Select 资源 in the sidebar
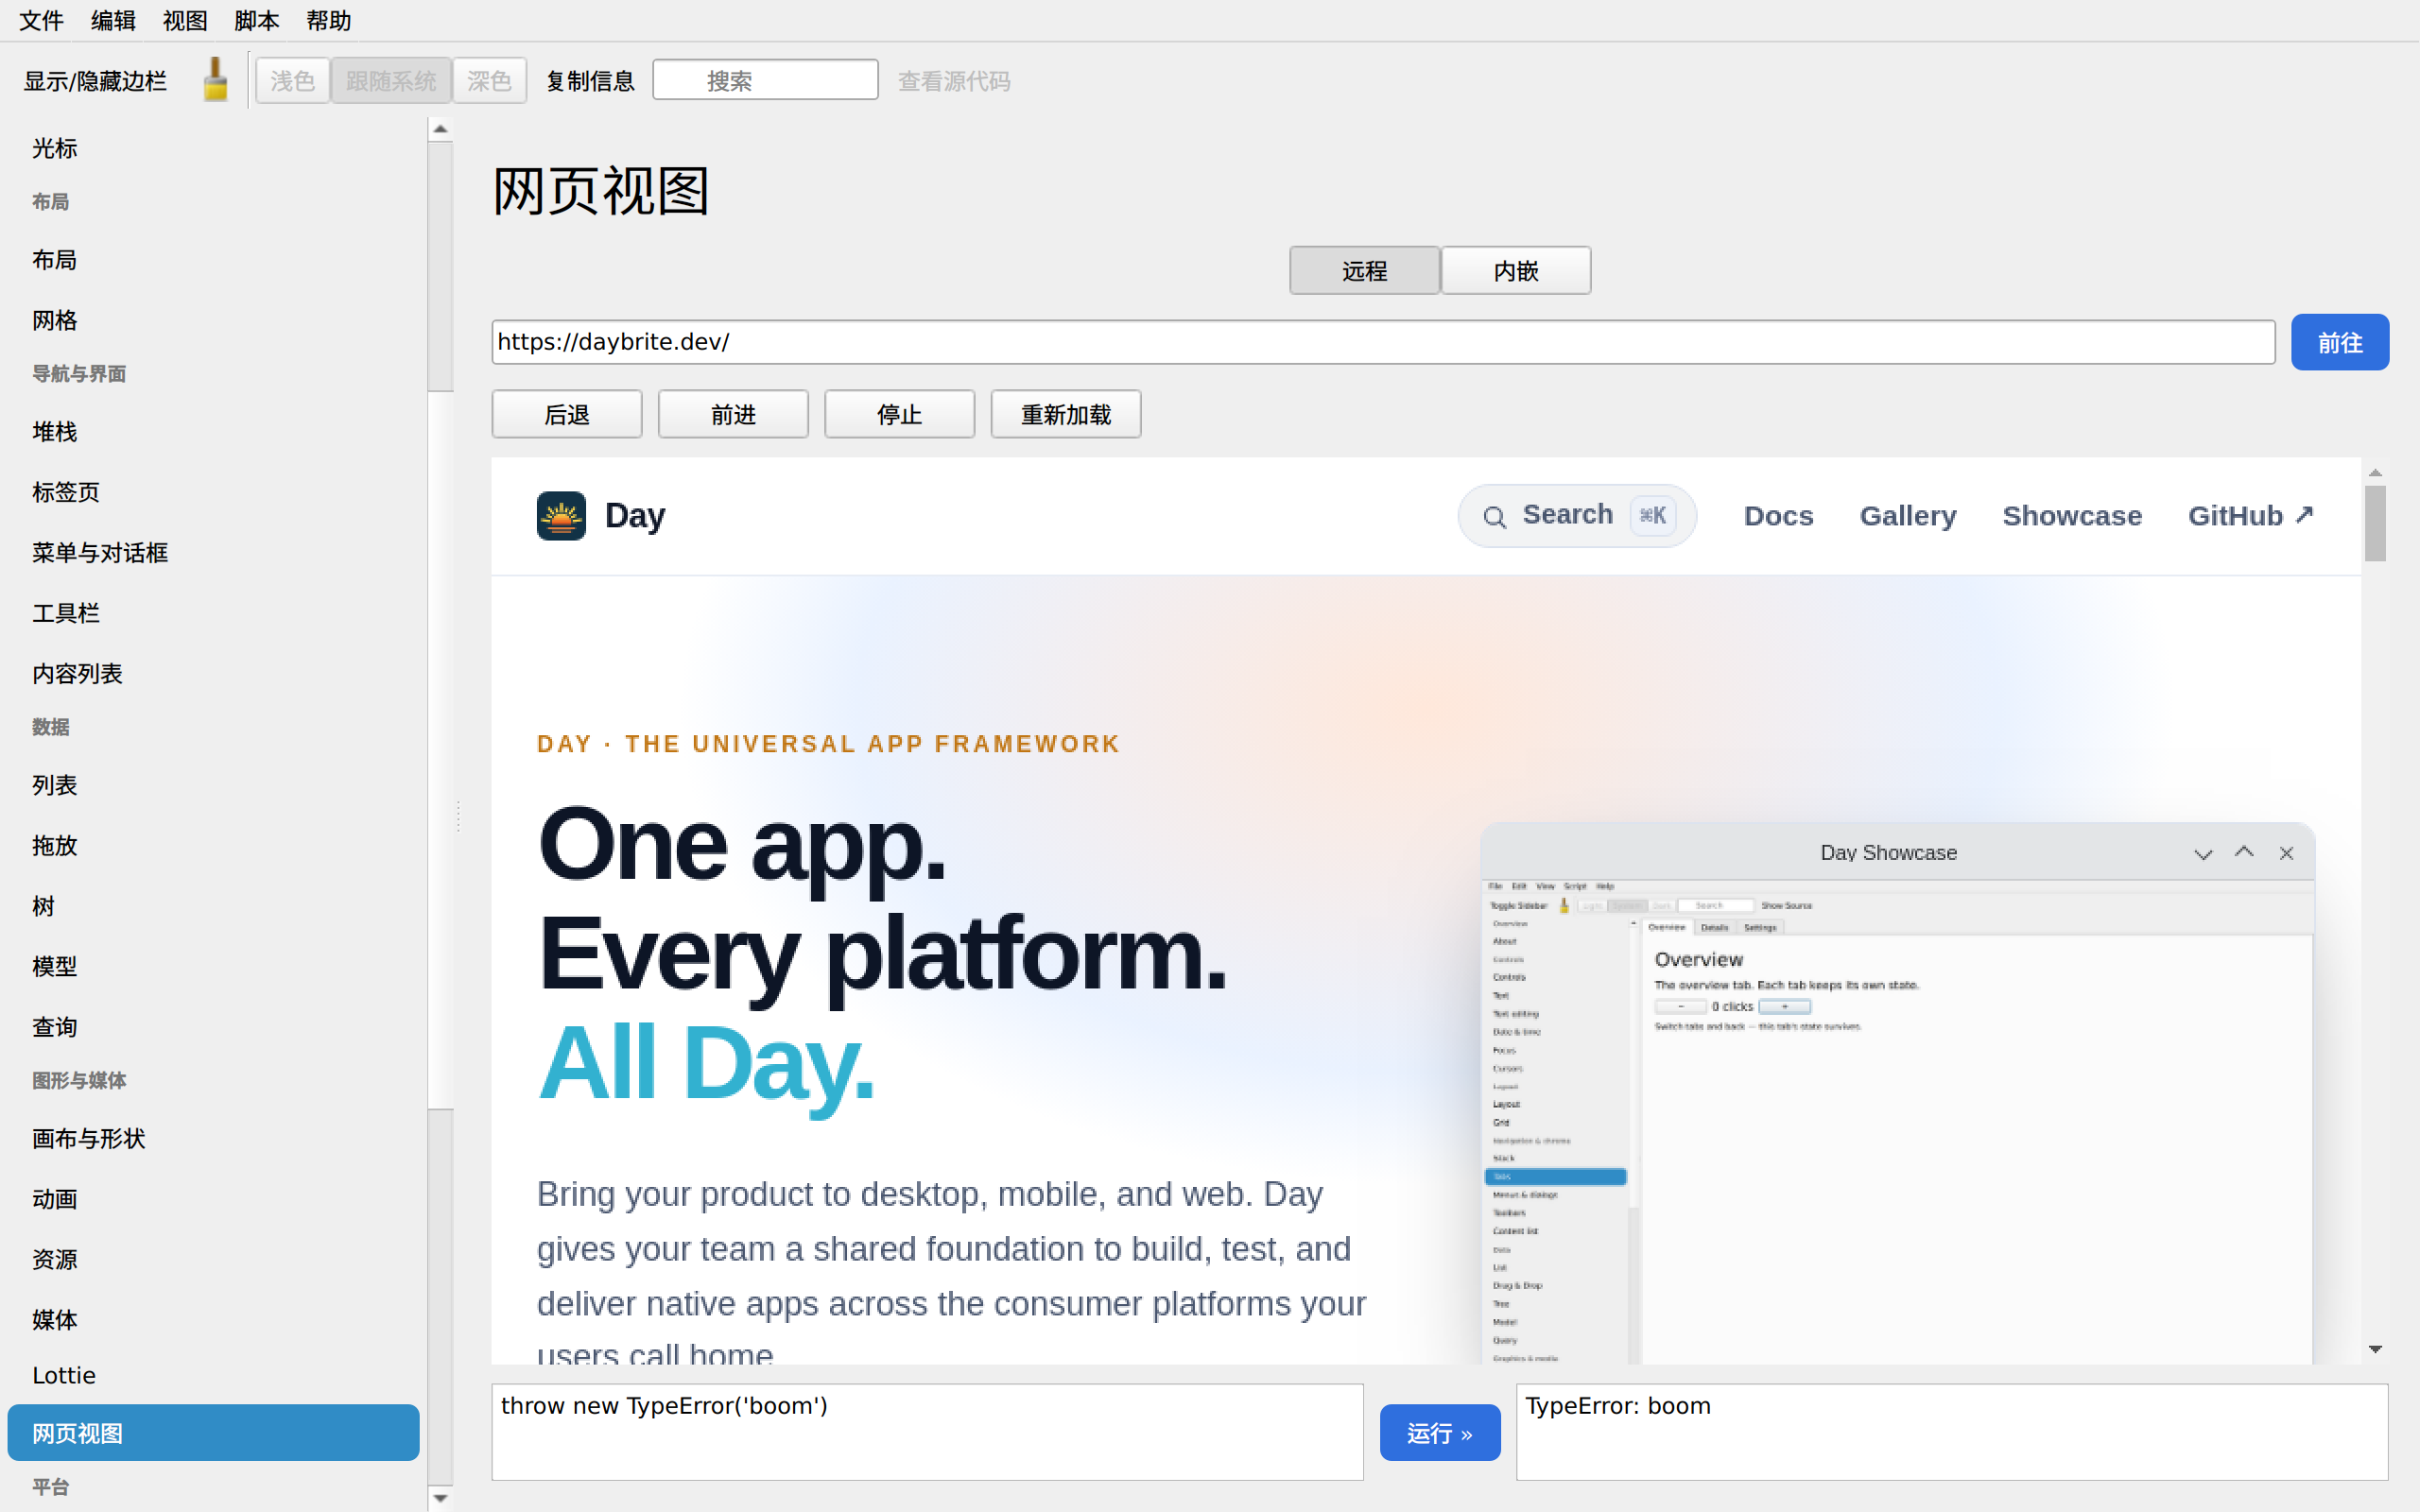The image size is (2420, 1512). [x=213, y=1260]
